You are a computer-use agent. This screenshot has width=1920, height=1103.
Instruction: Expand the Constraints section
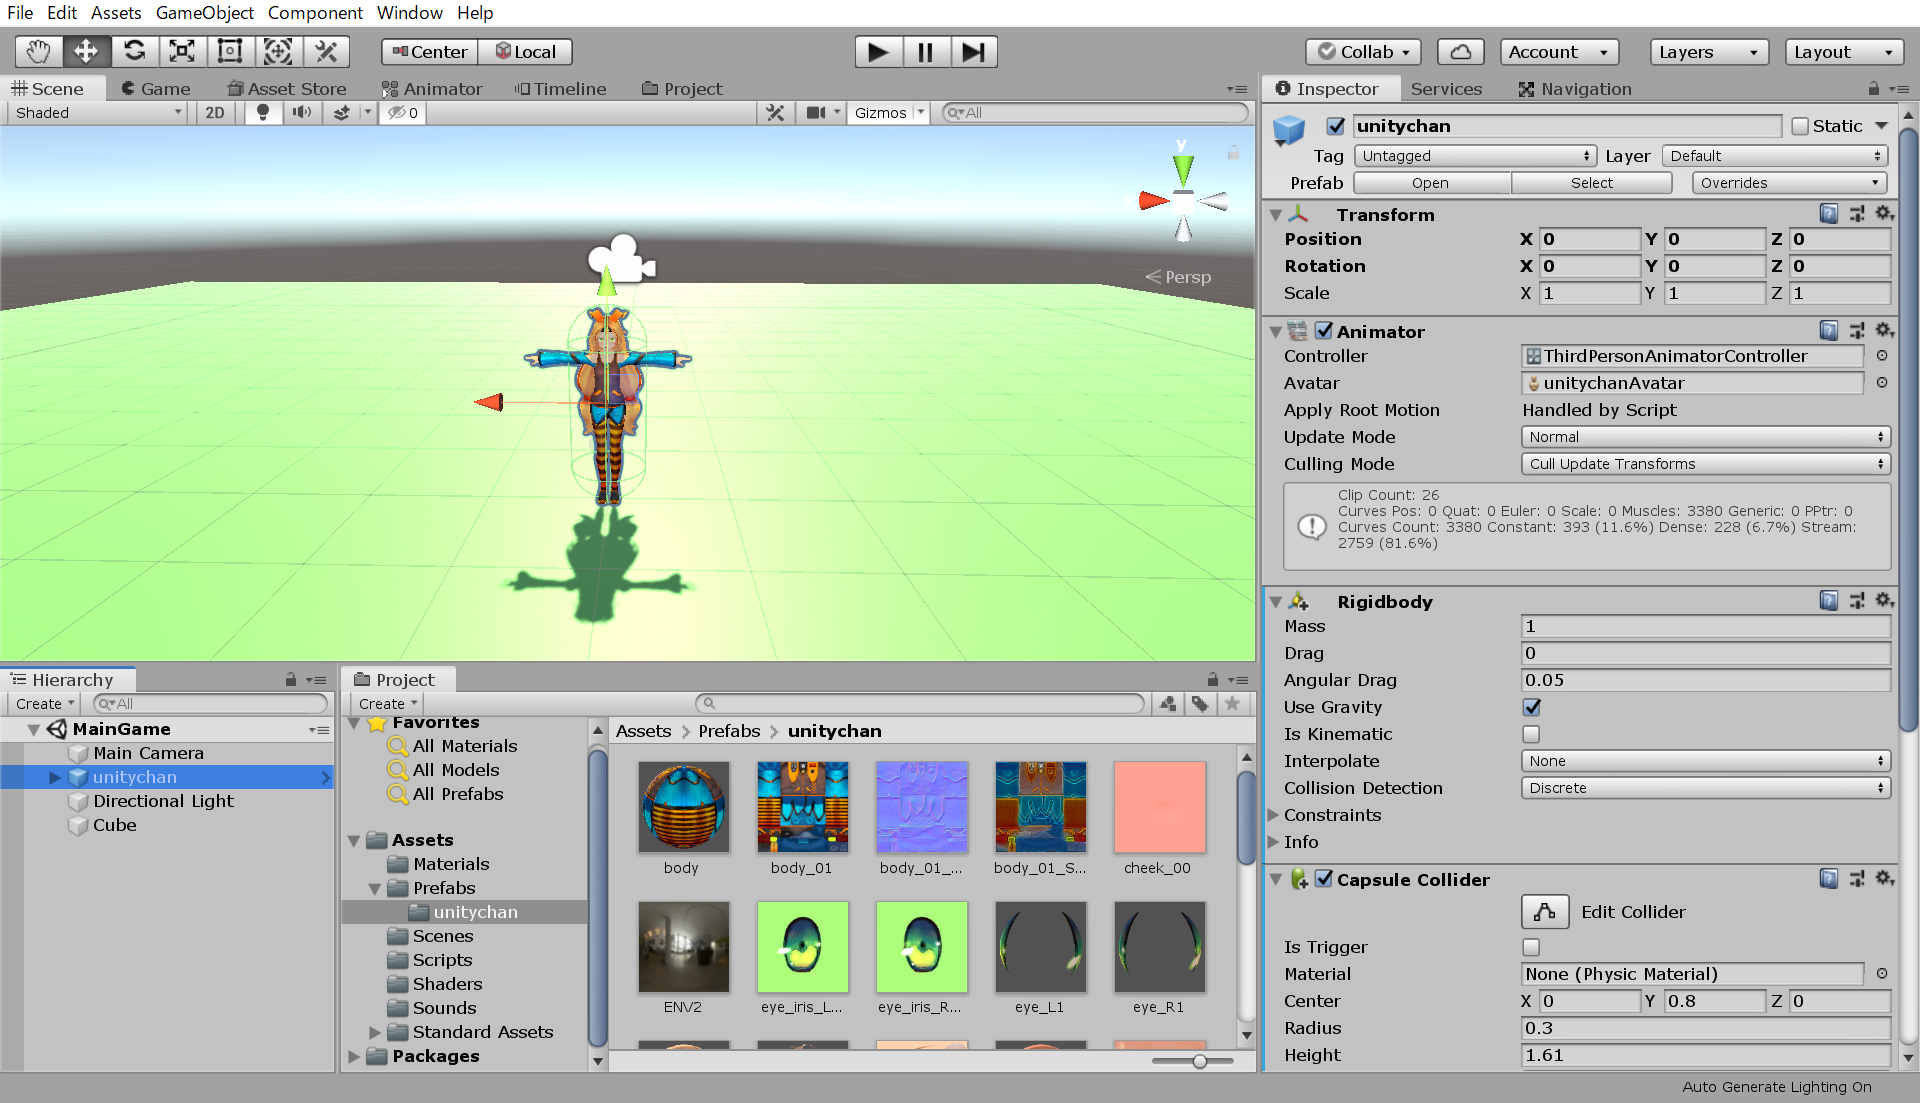pyautogui.click(x=1274, y=815)
